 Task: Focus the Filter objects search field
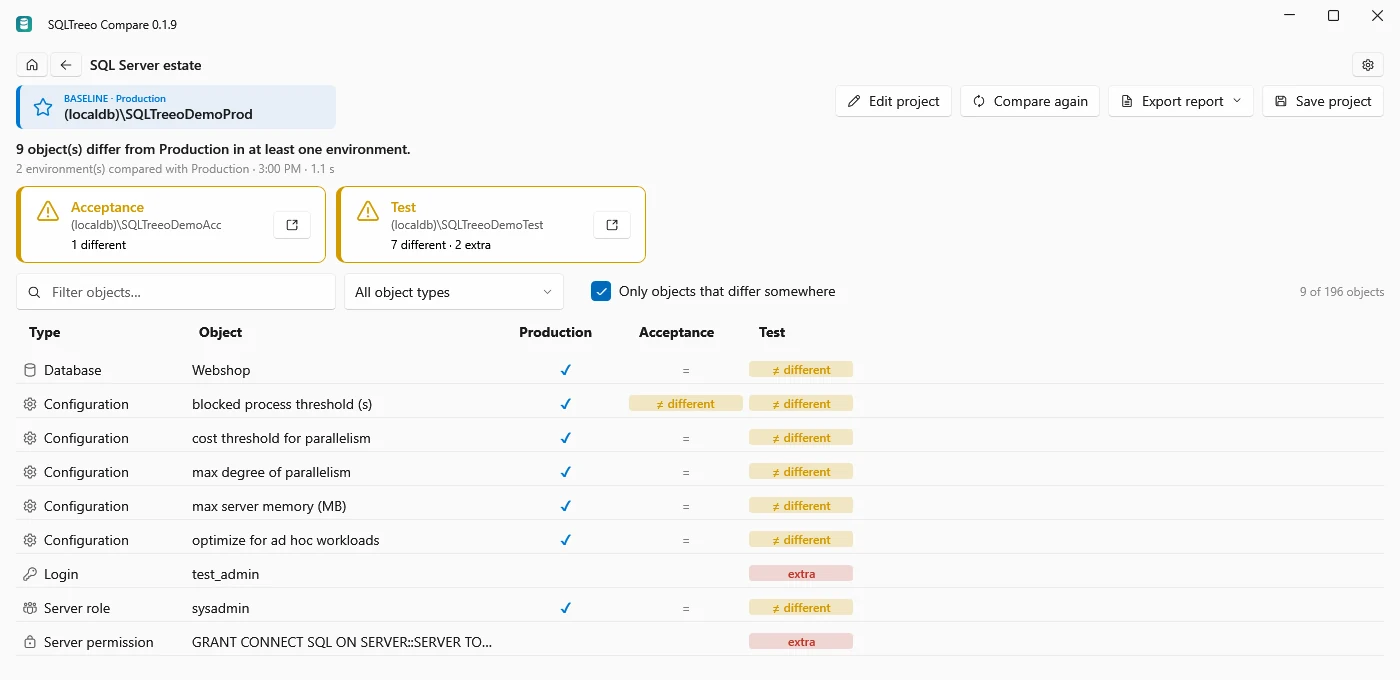(176, 292)
